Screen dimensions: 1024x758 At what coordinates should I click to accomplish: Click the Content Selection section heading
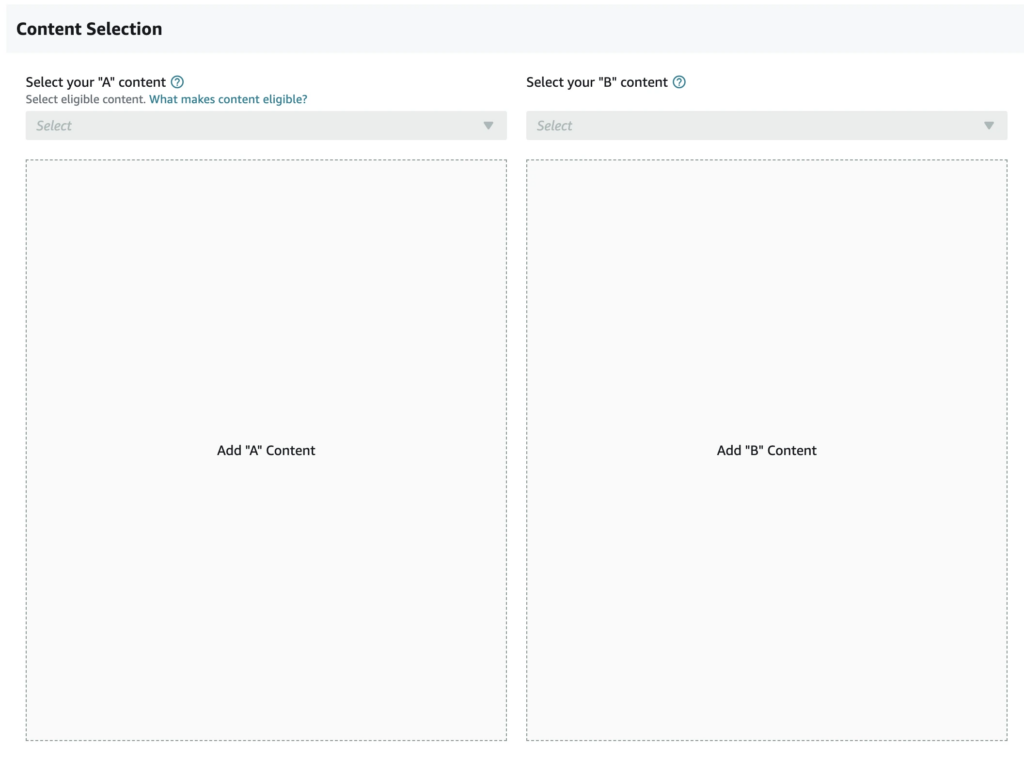89,29
